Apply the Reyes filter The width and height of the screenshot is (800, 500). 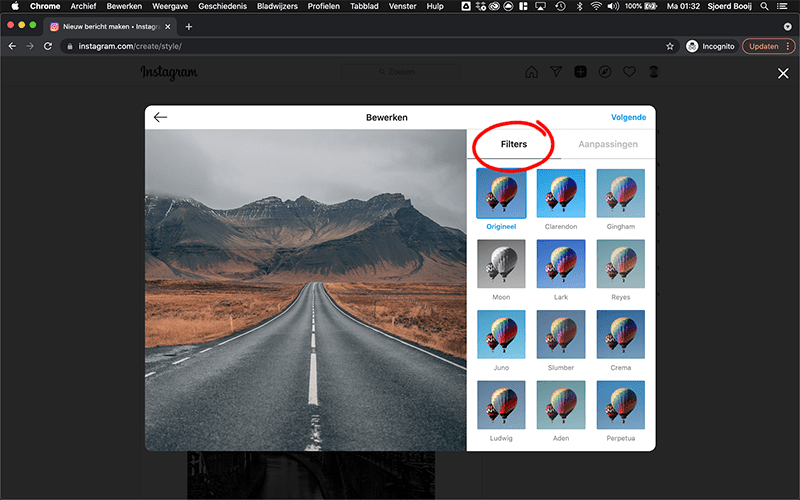pos(620,264)
